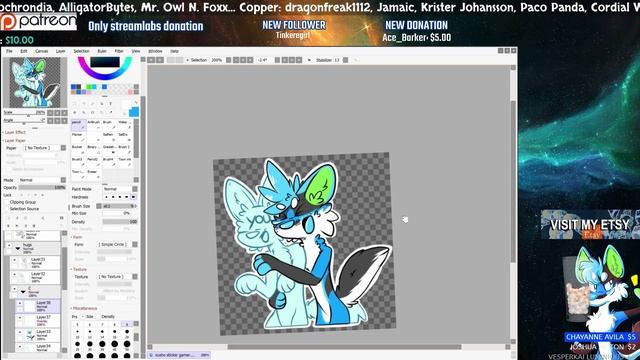This screenshot has width=640, height=360.
Task: Toggle visibility of Layer37
Action: [x=20, y=318]
